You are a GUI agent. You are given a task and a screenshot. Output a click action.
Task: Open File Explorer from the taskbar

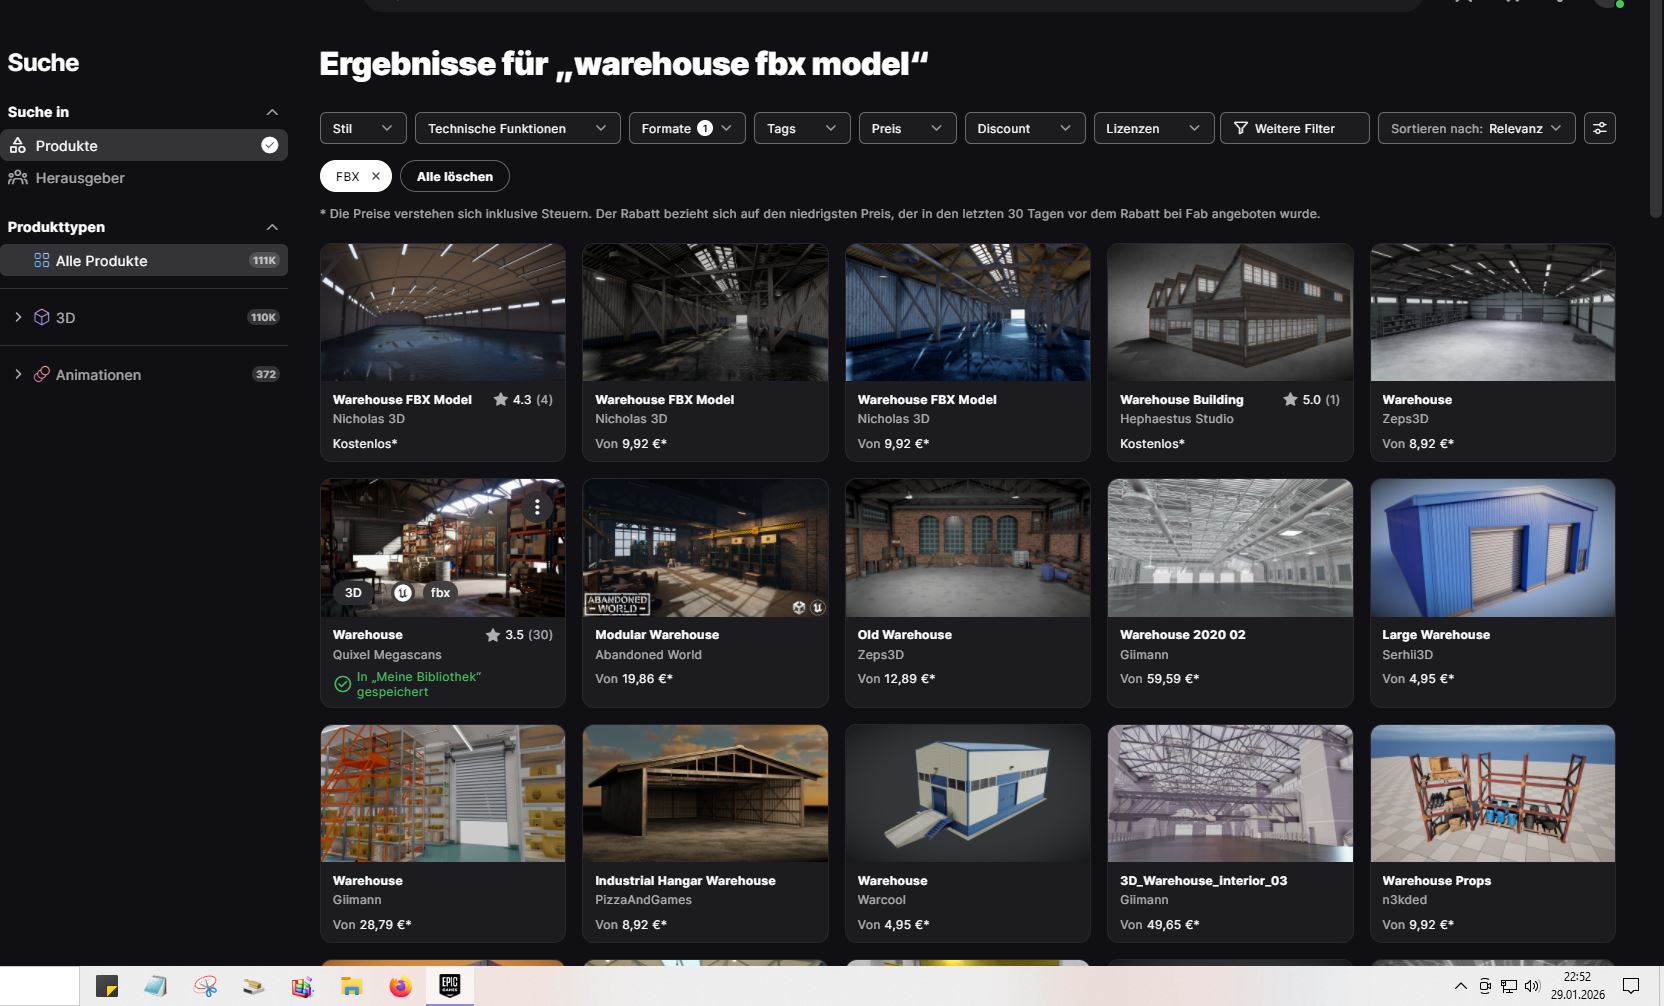click(351, 987)
